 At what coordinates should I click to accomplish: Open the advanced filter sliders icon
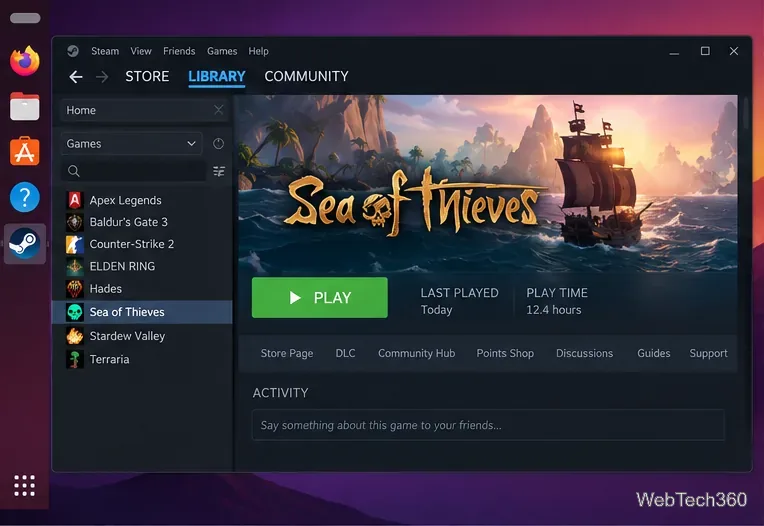[x=219, y=171]
